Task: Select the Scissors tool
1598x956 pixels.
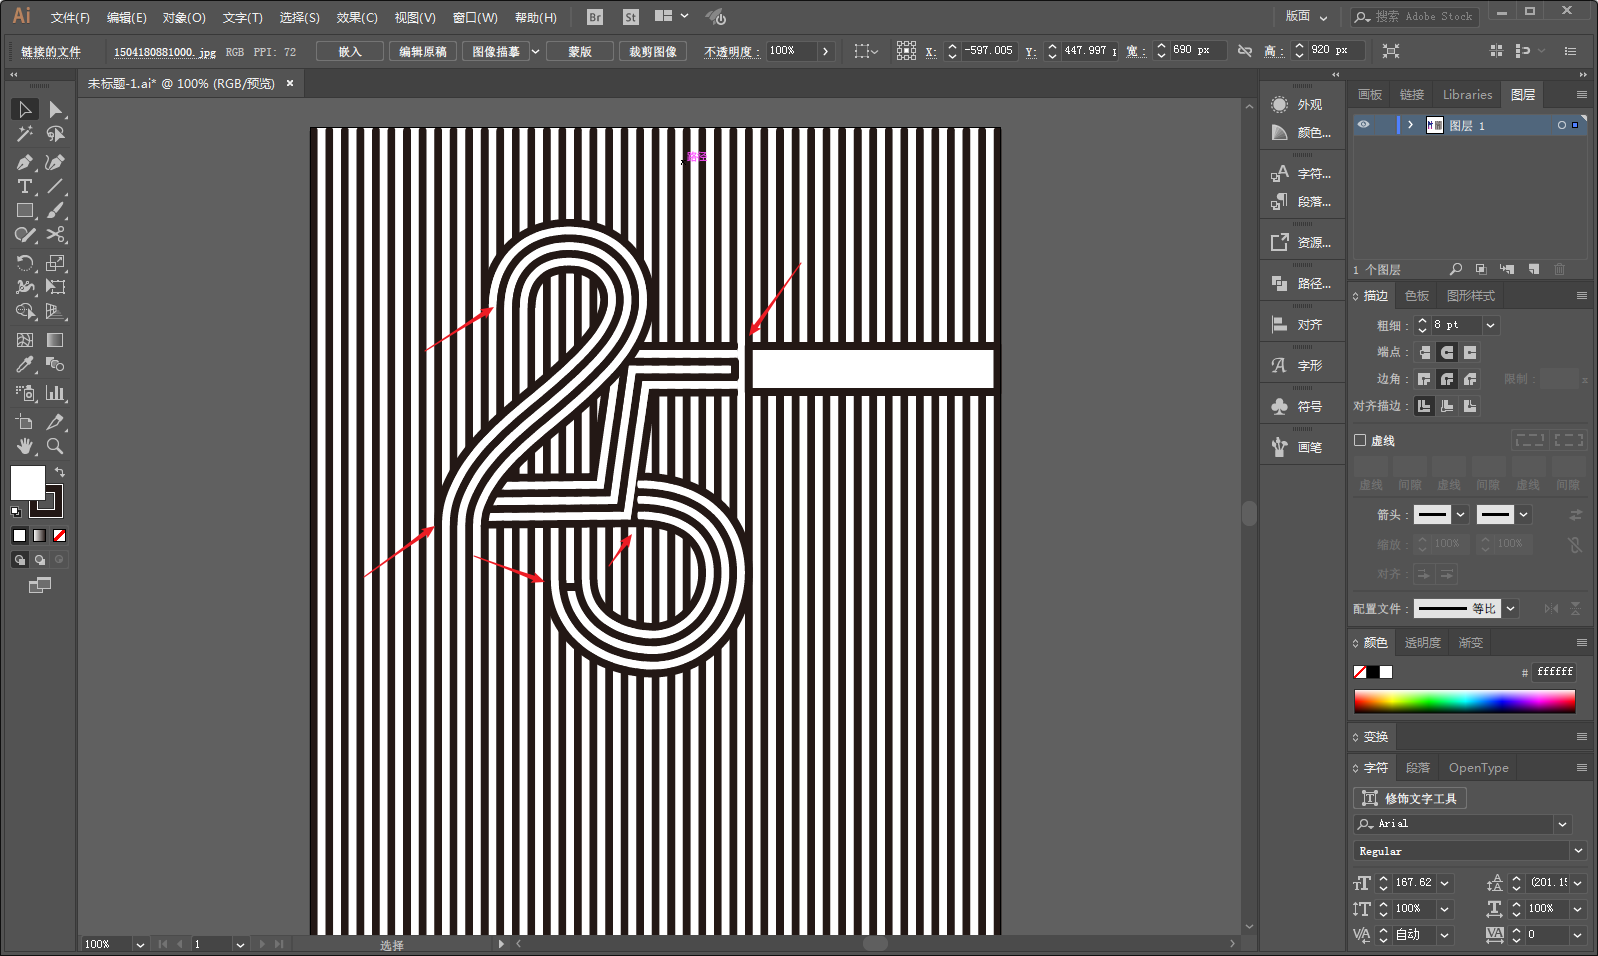Action: 56,235
